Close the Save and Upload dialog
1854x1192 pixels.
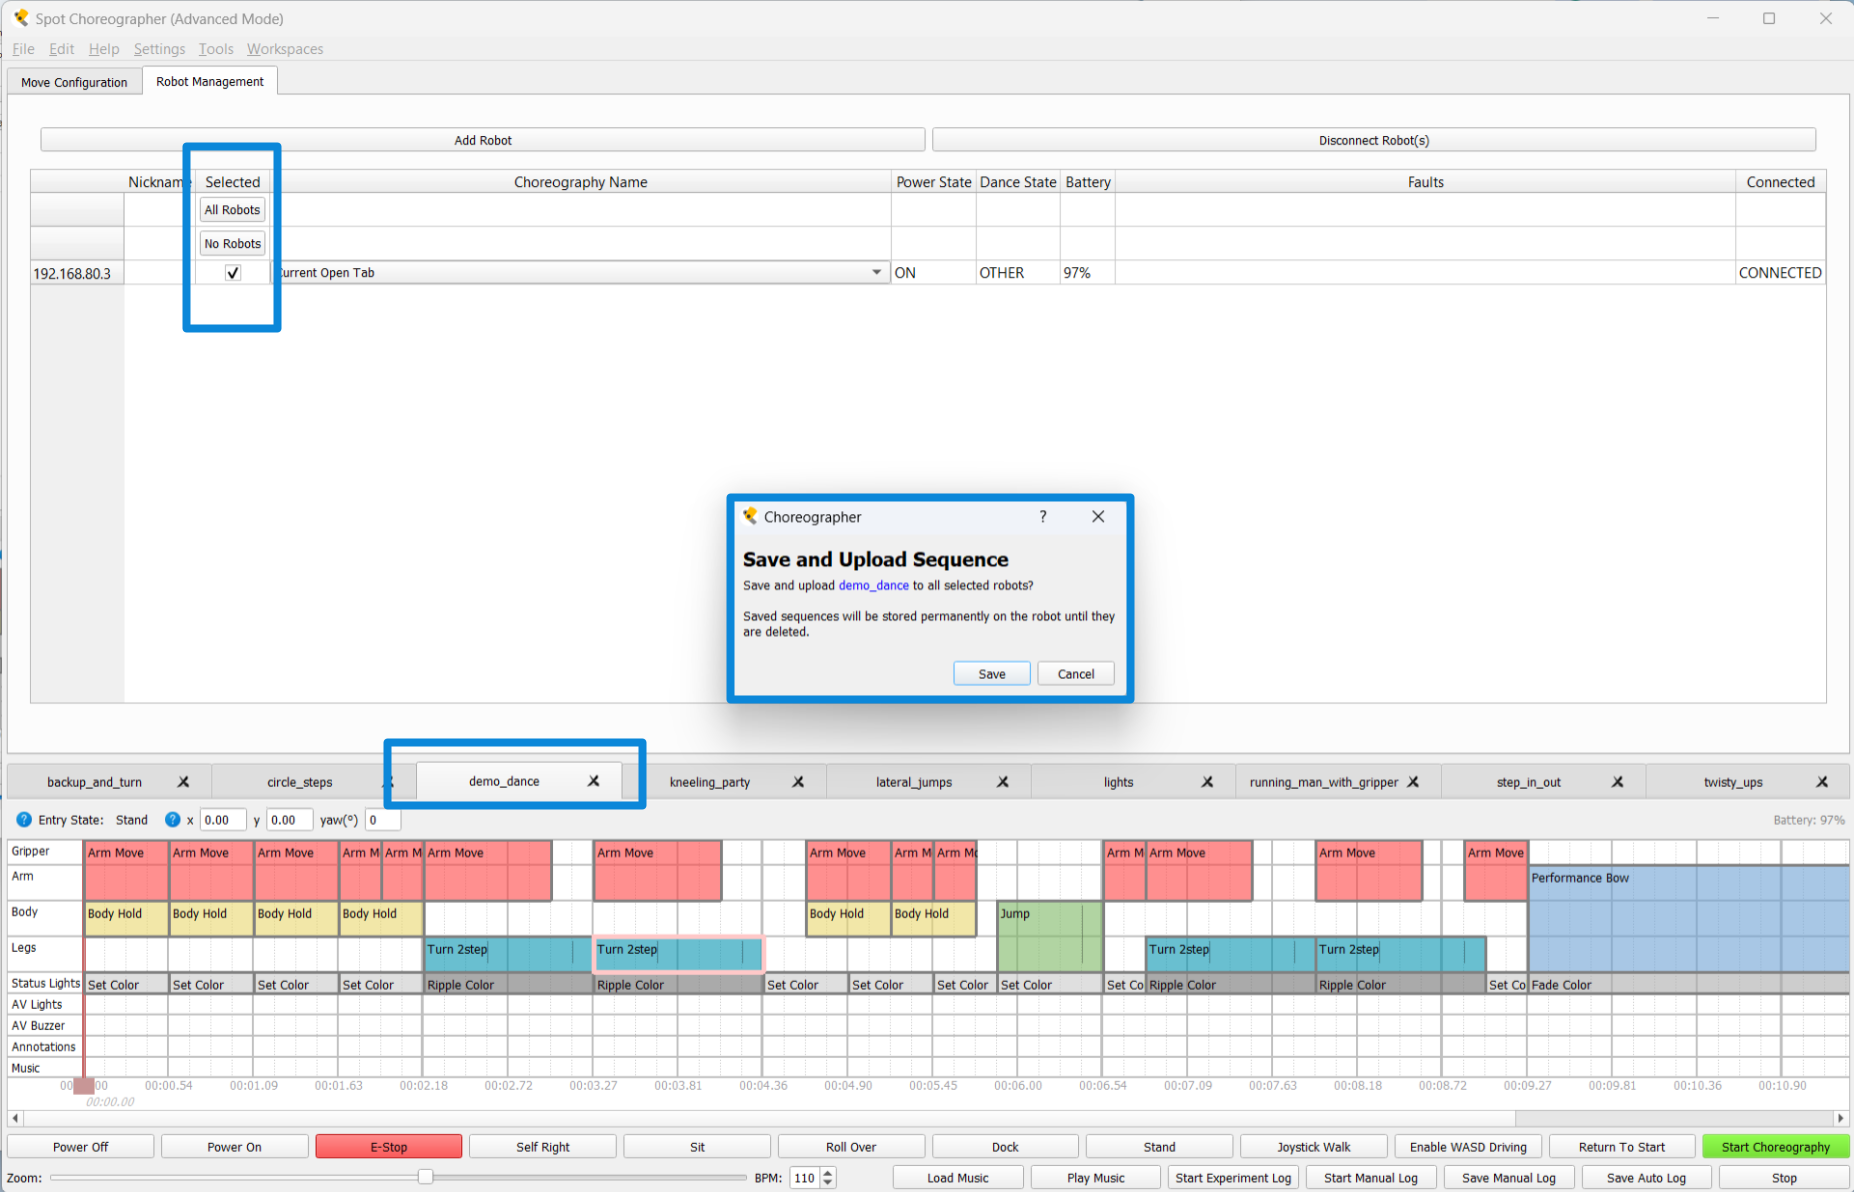[1098, 517]
